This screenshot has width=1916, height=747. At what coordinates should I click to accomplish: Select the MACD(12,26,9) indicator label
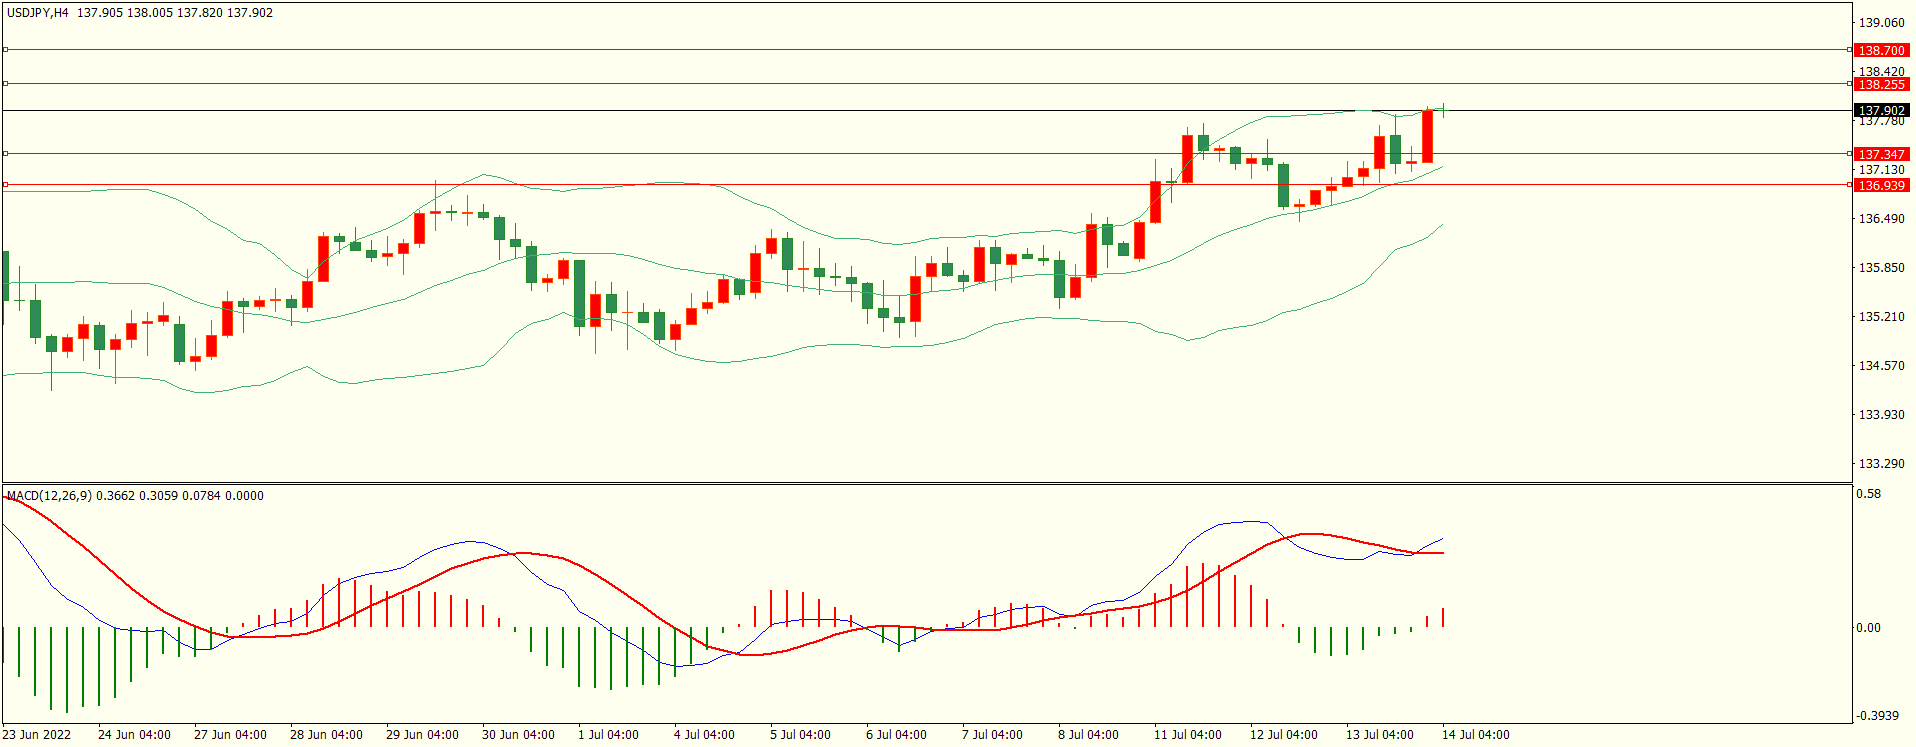(x=49, y=496)
